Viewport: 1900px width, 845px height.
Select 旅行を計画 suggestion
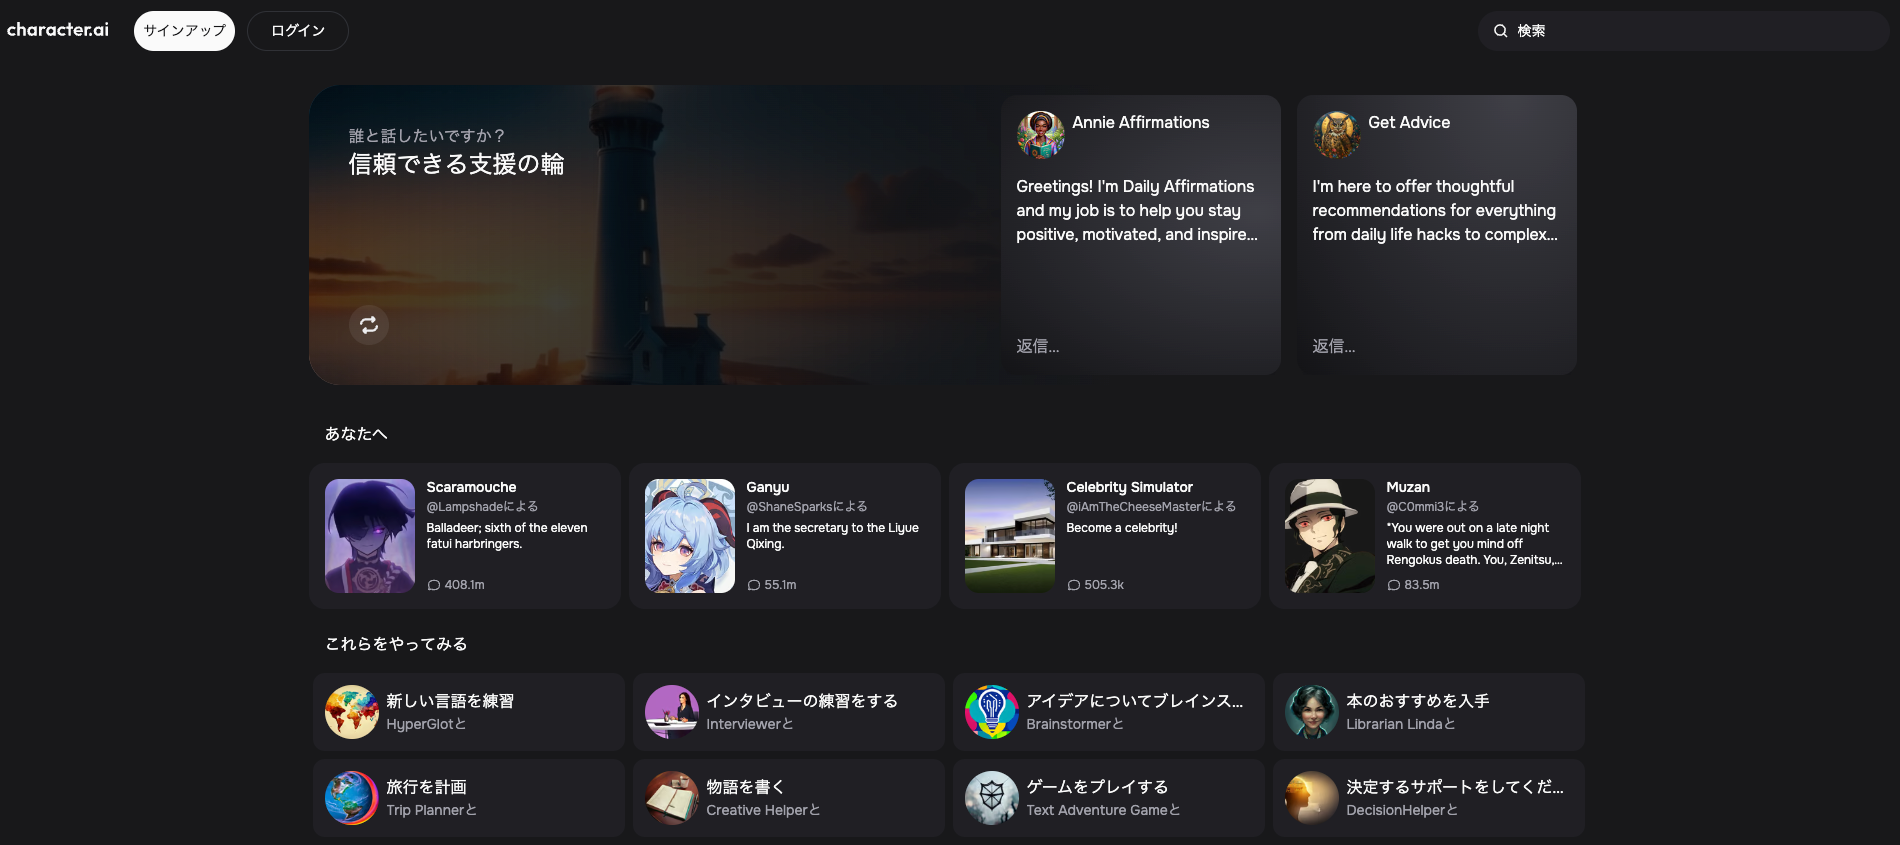coord(469,798)
